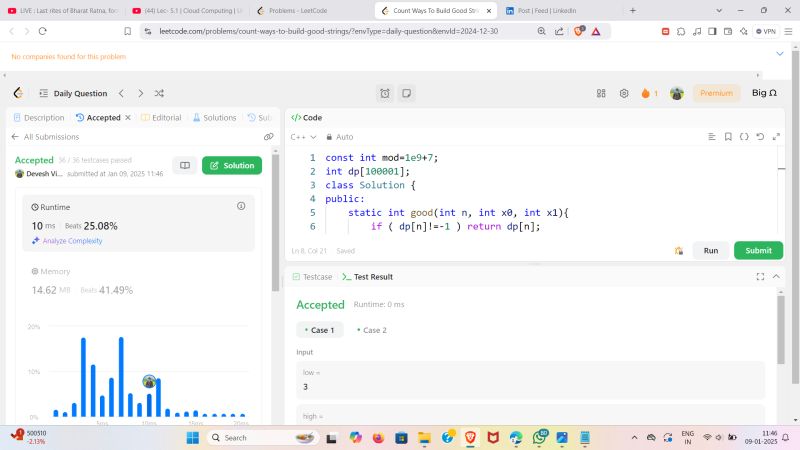The image size is (800, 450).
Task: Click the green Solution button
Action: click(232, 165)
